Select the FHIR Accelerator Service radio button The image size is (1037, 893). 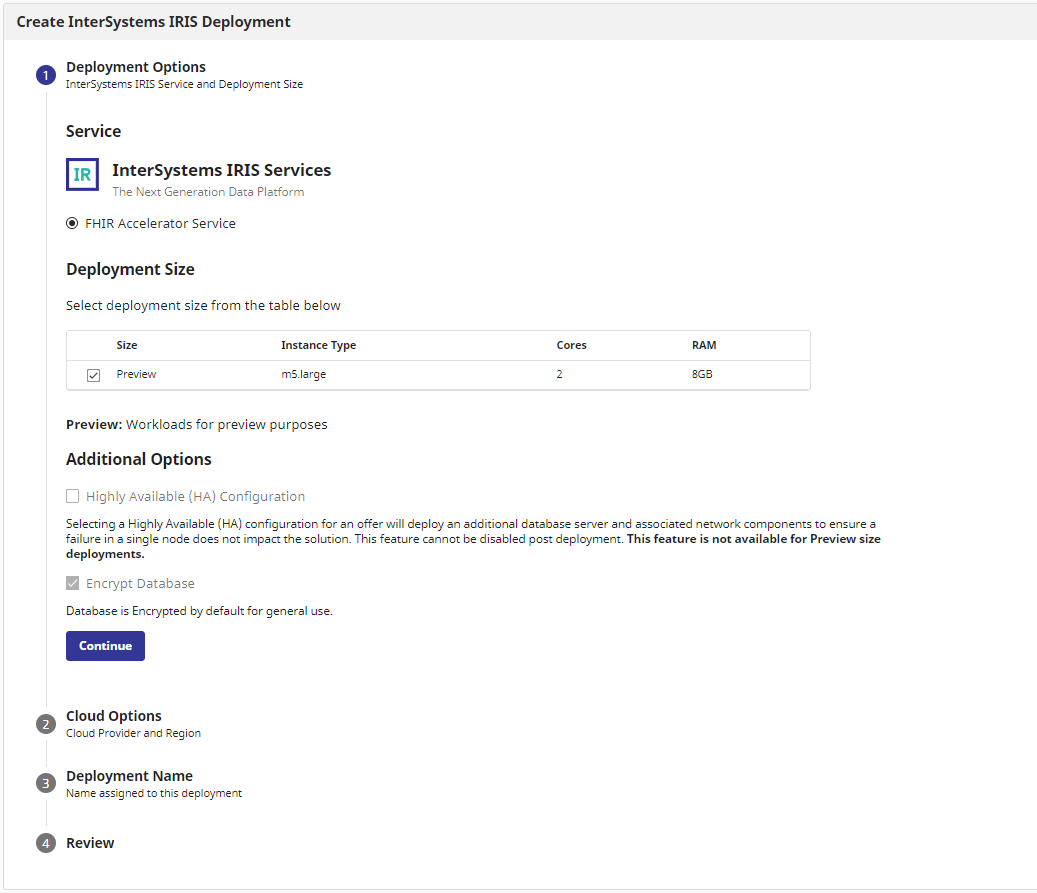[x=72, y=224]
